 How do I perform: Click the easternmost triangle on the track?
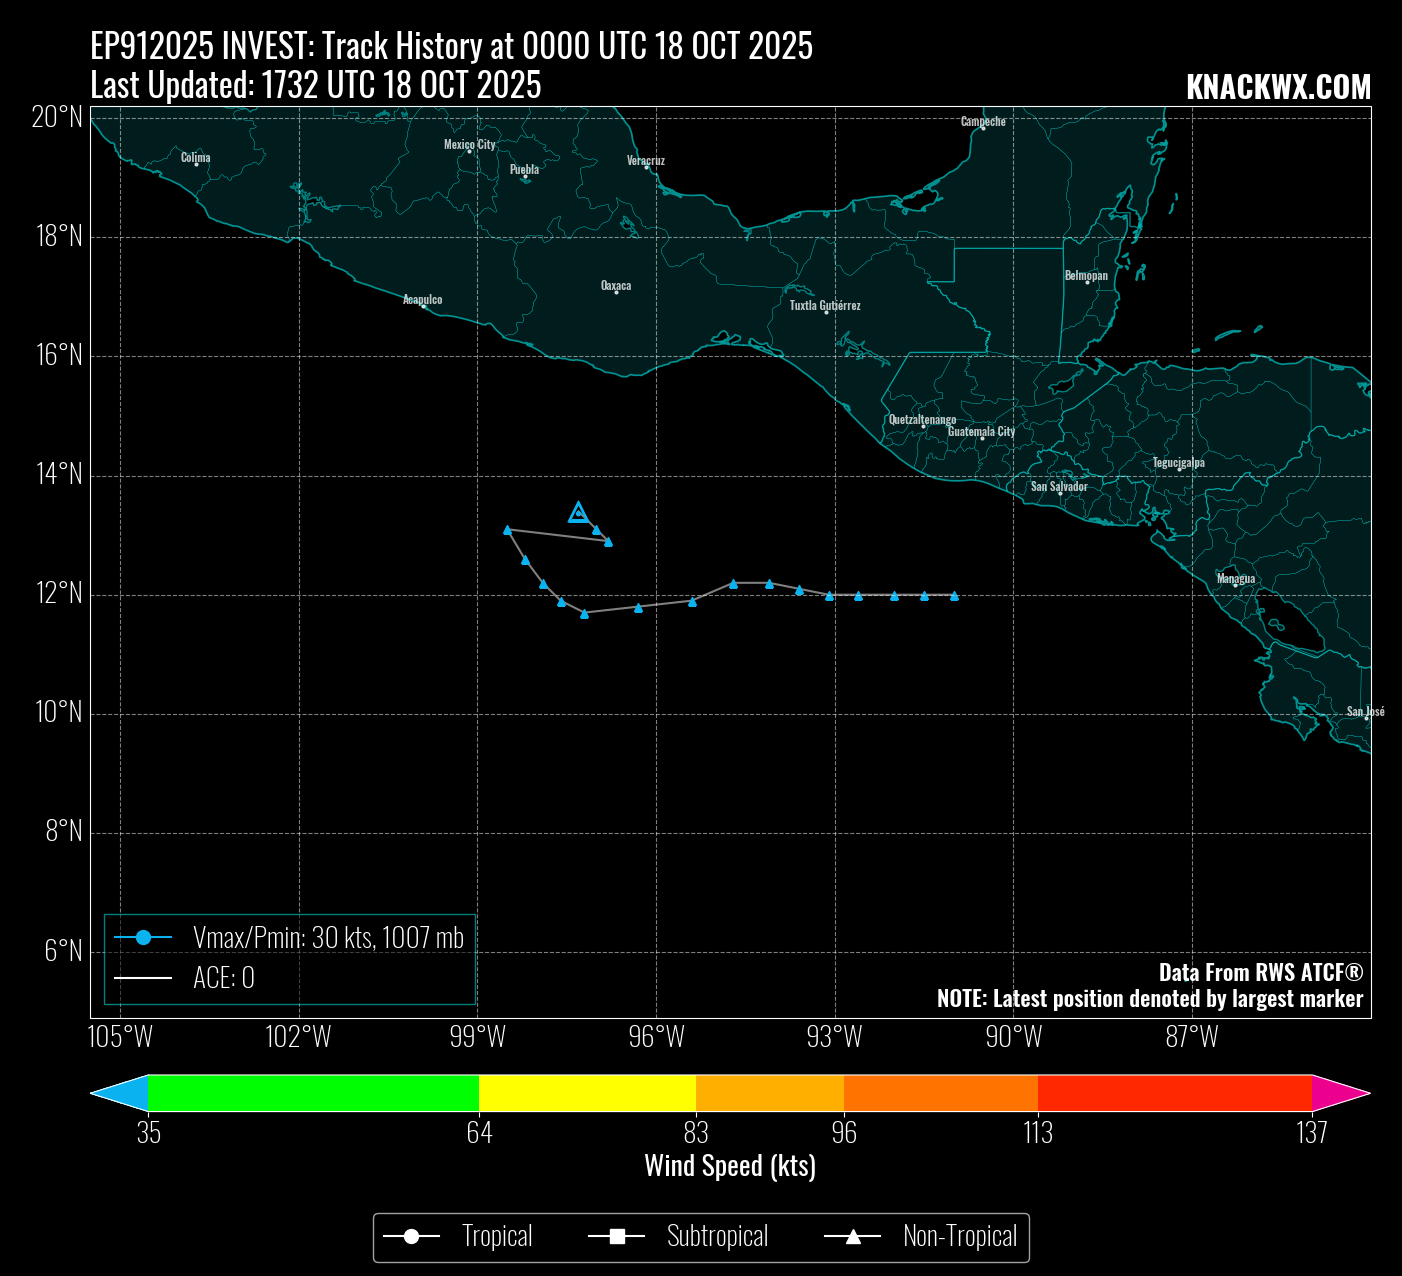pyautogui.click(x=954, y=596)
